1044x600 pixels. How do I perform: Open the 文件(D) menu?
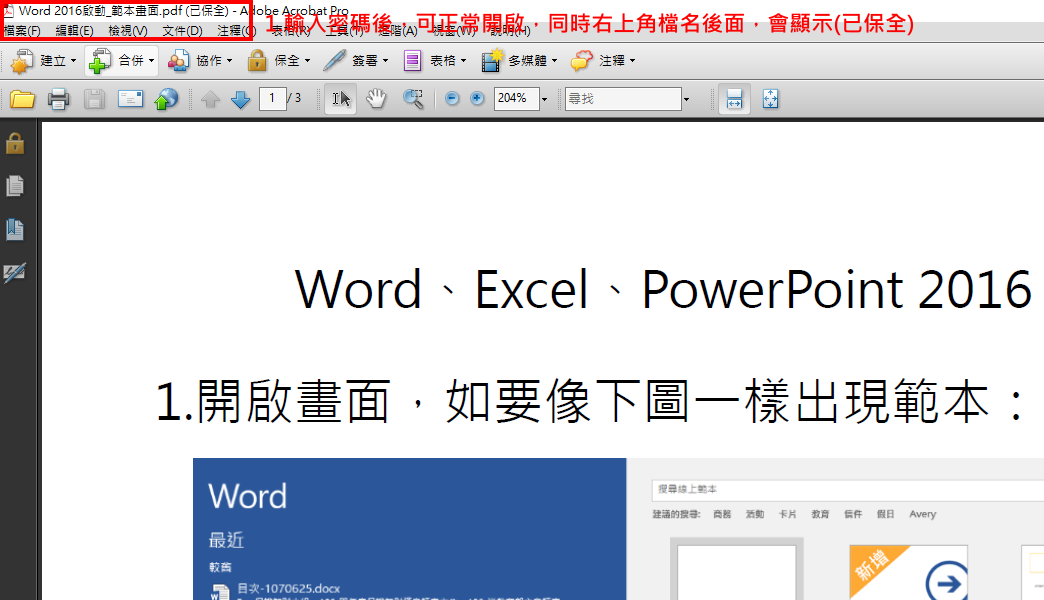(x=182, y=31)
